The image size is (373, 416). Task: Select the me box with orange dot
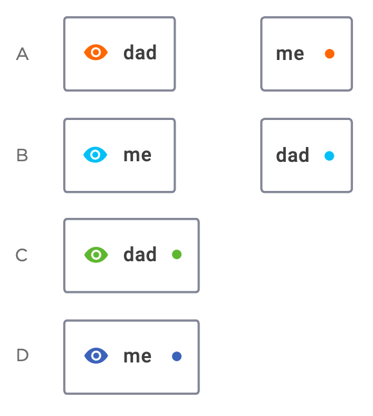(x=306, y=54)
